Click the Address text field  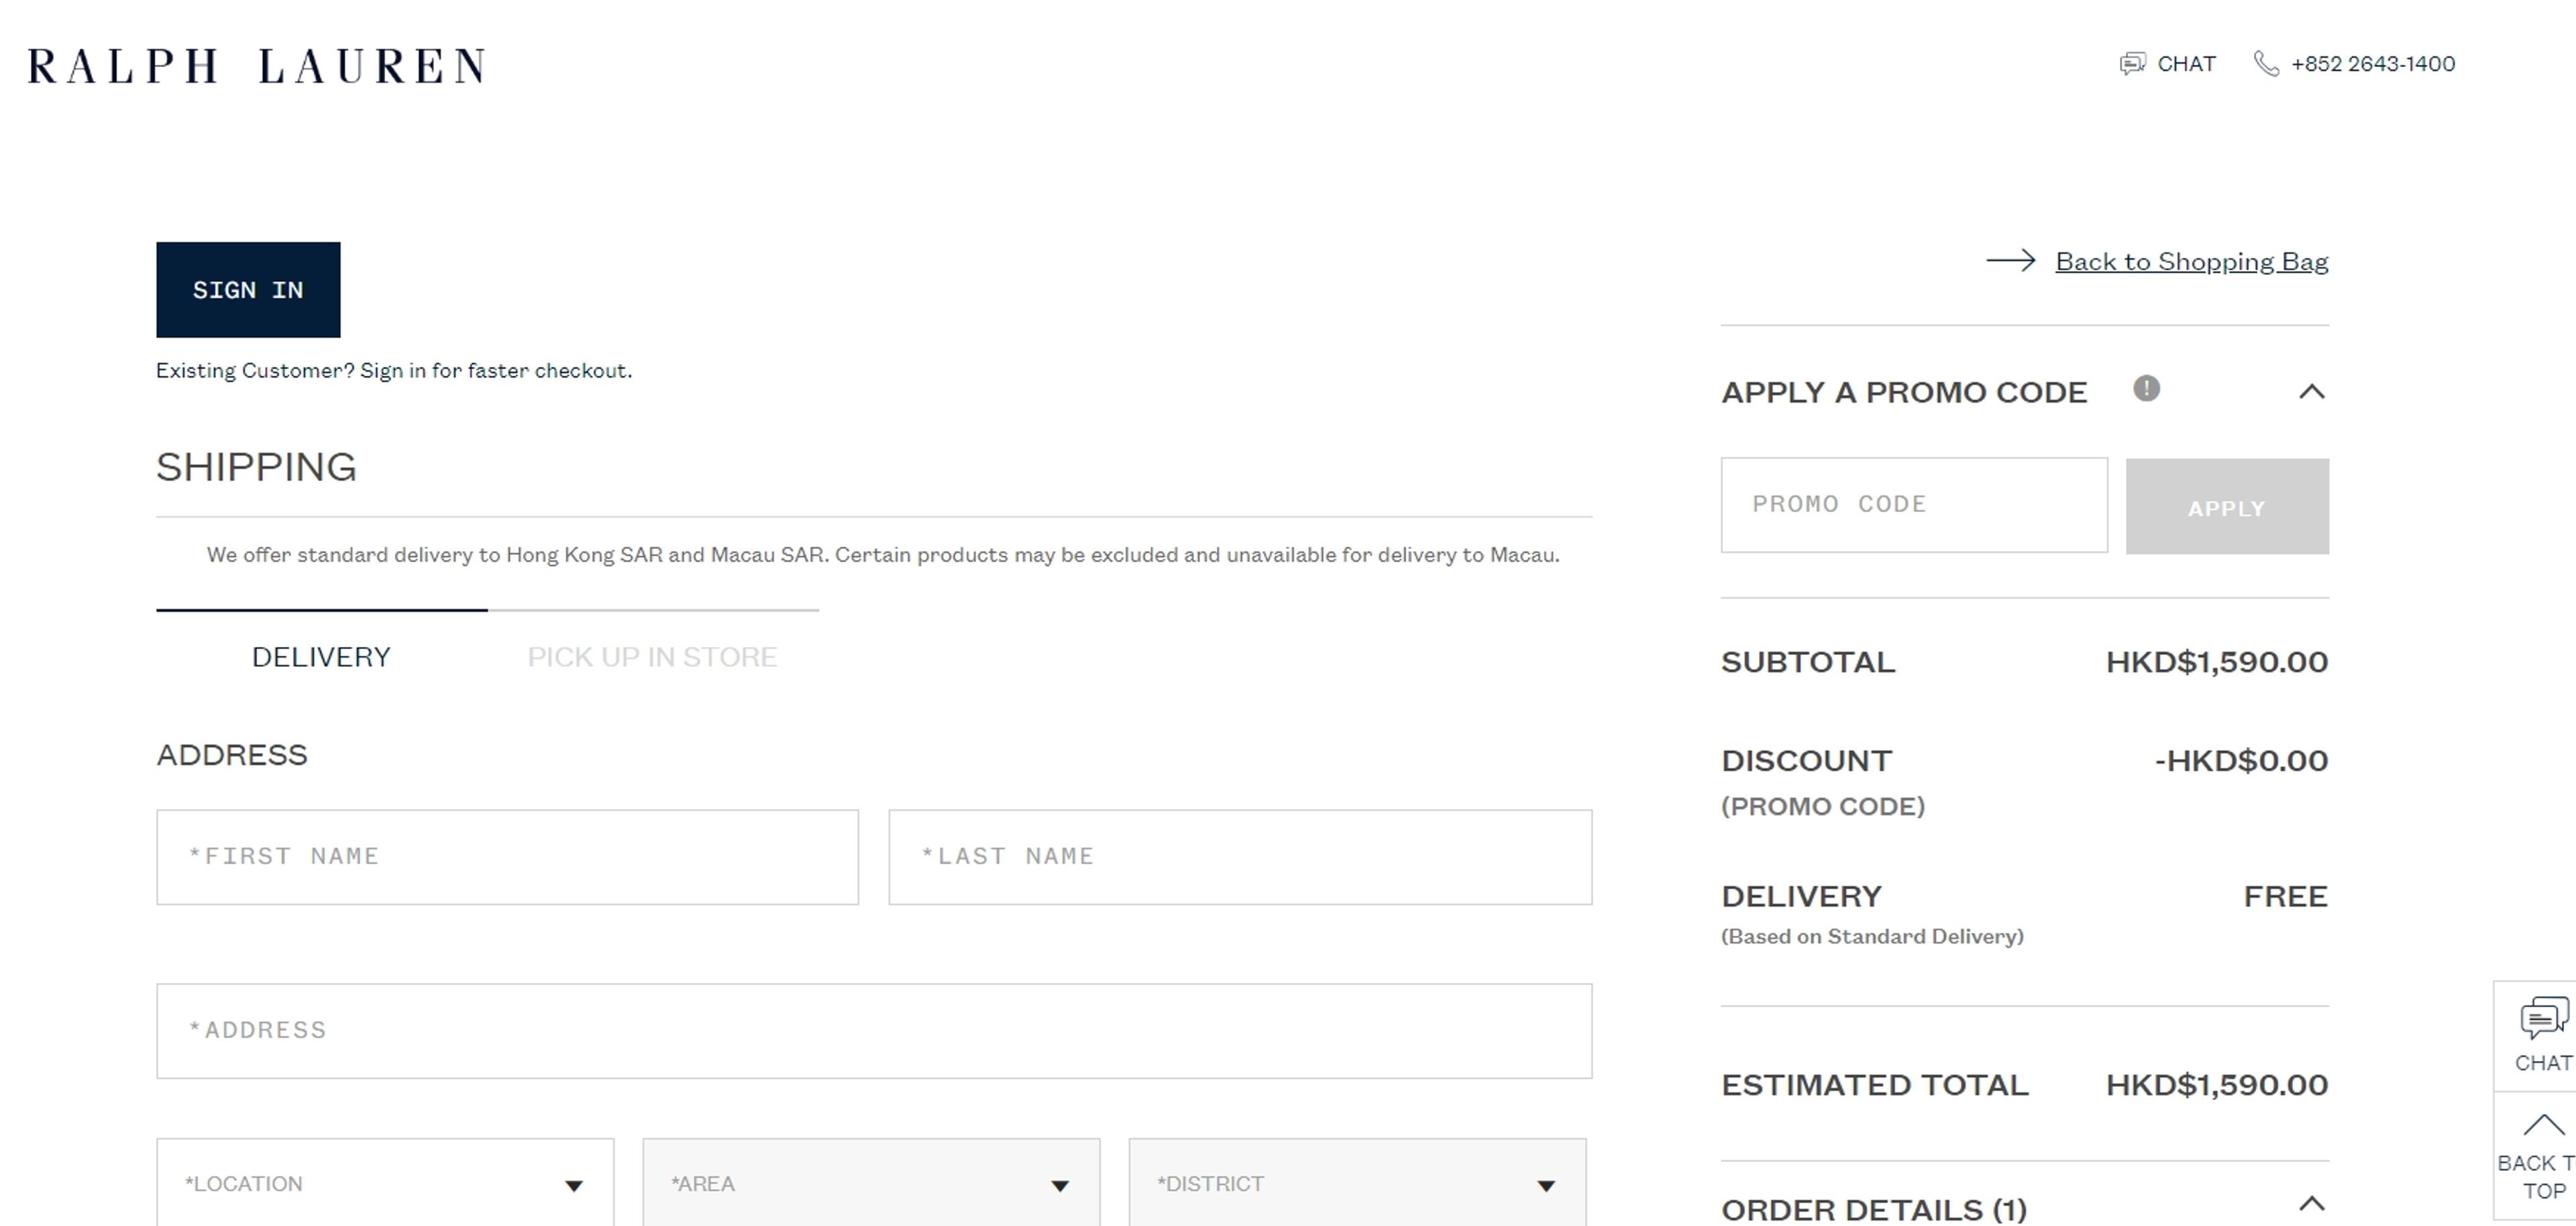click(x=874, y=1031)
